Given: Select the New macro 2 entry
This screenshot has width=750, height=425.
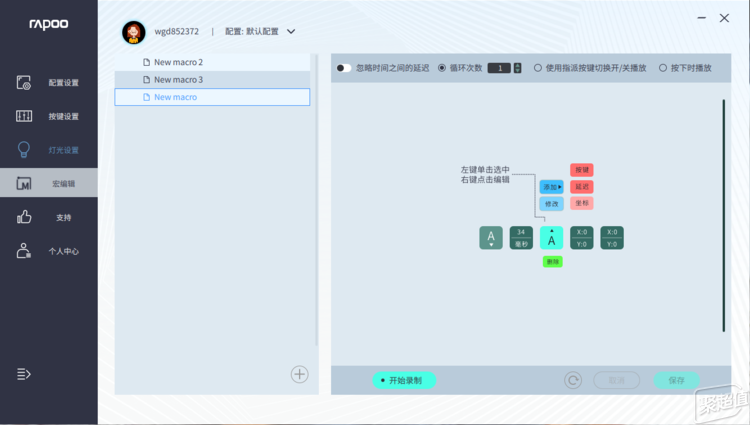Looking at the screenshot, I should tap(212, 62).
